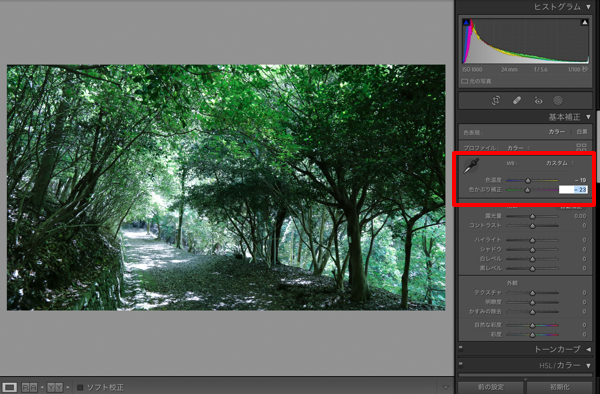
Task: Click the コントラスト slider handle
Action: click(532, 226)
